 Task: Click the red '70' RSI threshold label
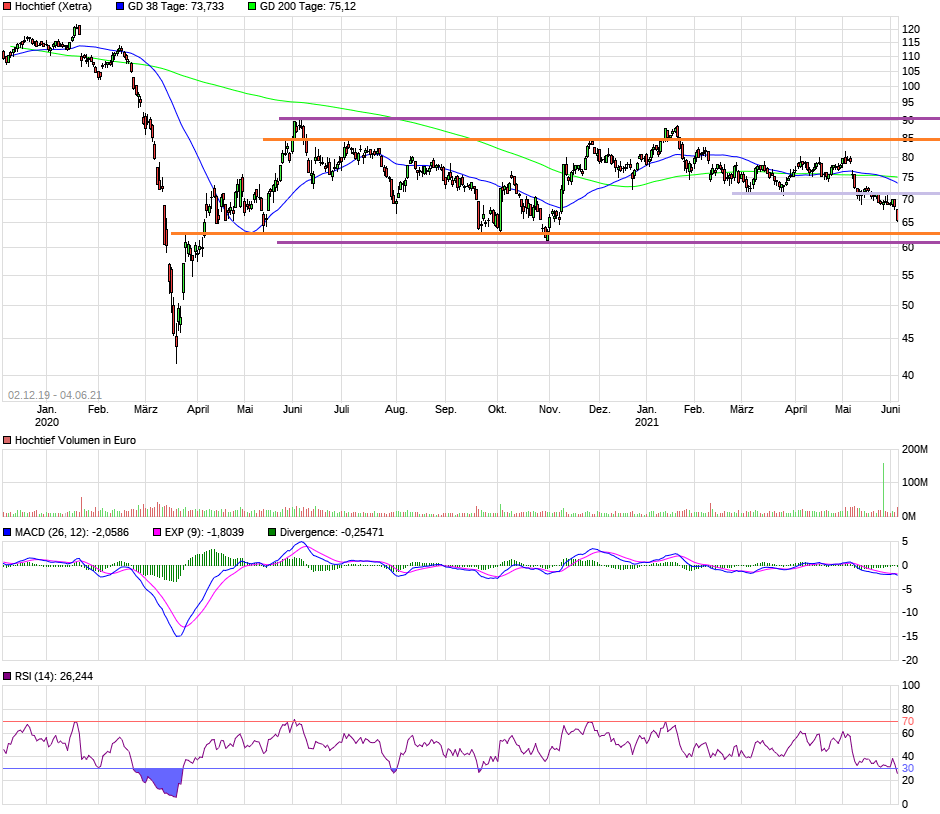[x=908, y=722]
